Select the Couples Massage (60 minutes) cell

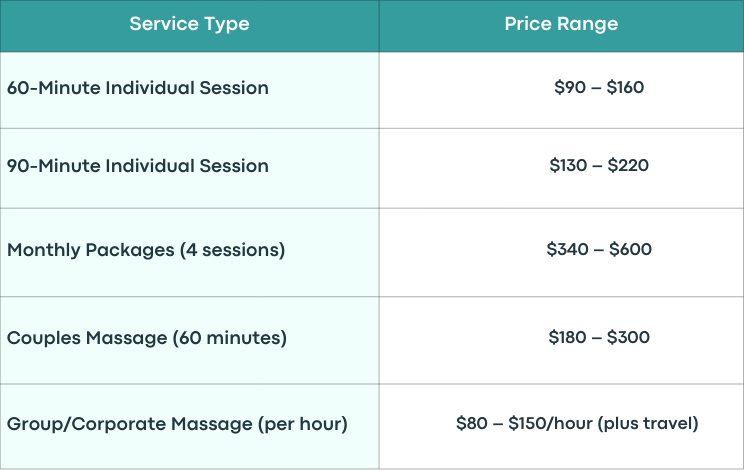pyautogui.click(x=189, y=340)
